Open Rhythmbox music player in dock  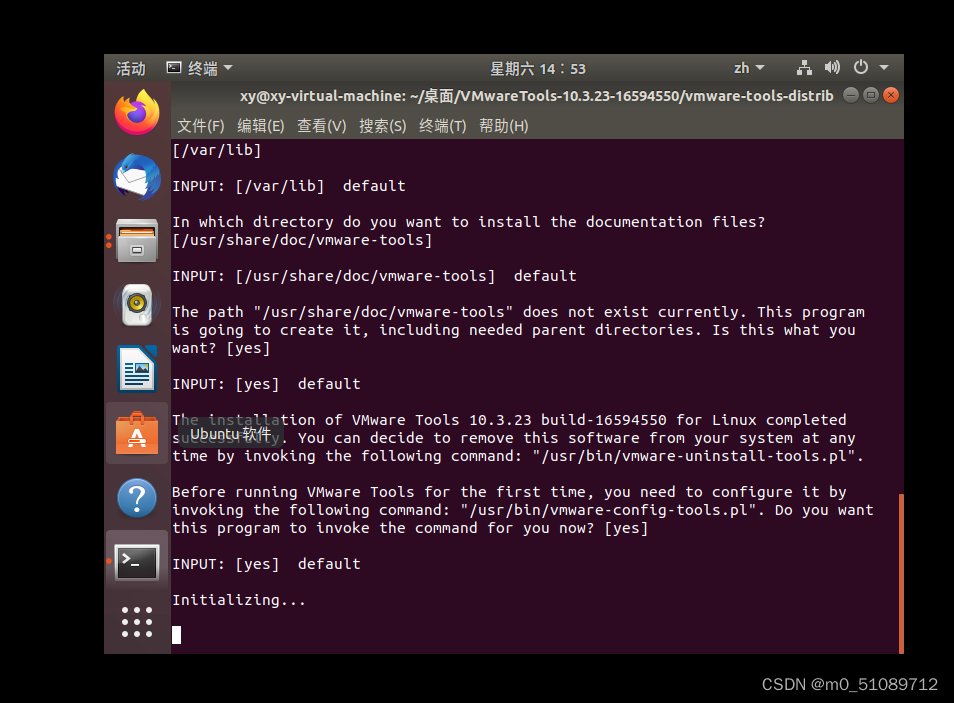tap(137, 305)
